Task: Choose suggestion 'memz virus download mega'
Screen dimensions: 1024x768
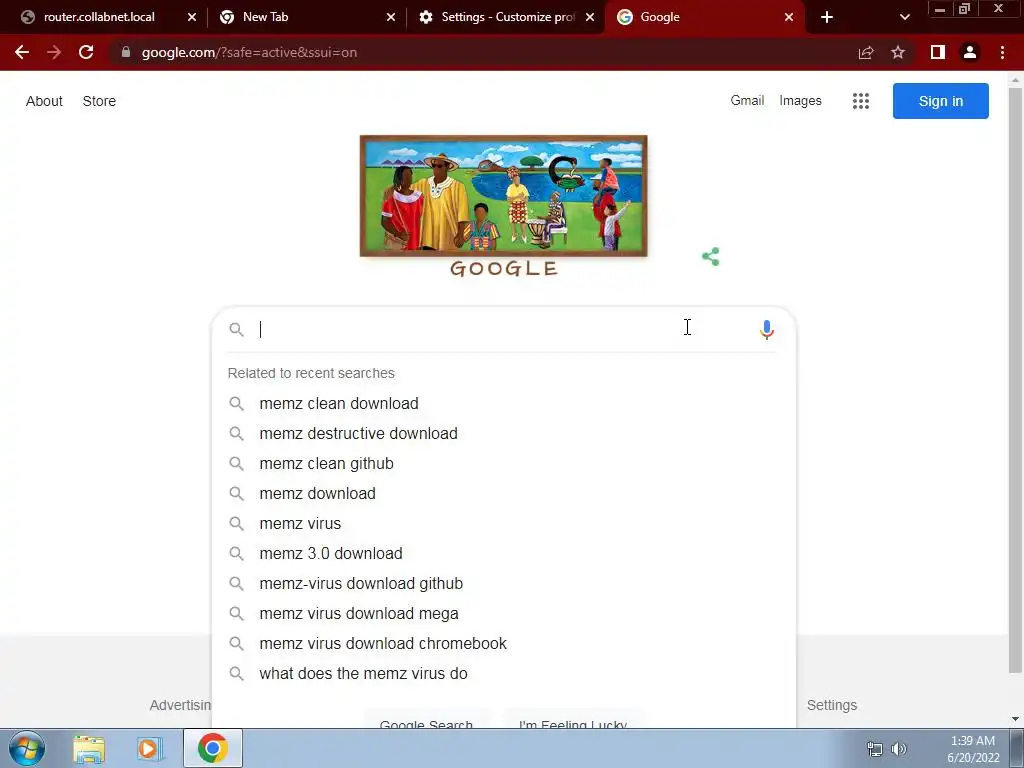Action: click(x=504, y=614)
